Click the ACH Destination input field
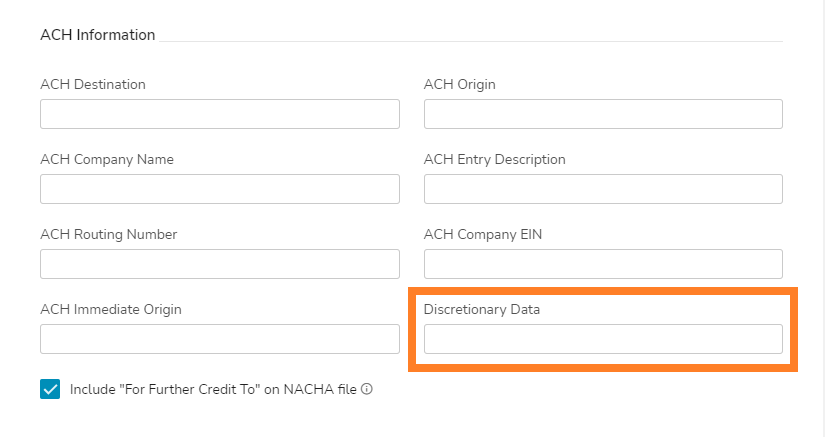The width and height of the screenshot is (825, 437). [x=219, y=114]
